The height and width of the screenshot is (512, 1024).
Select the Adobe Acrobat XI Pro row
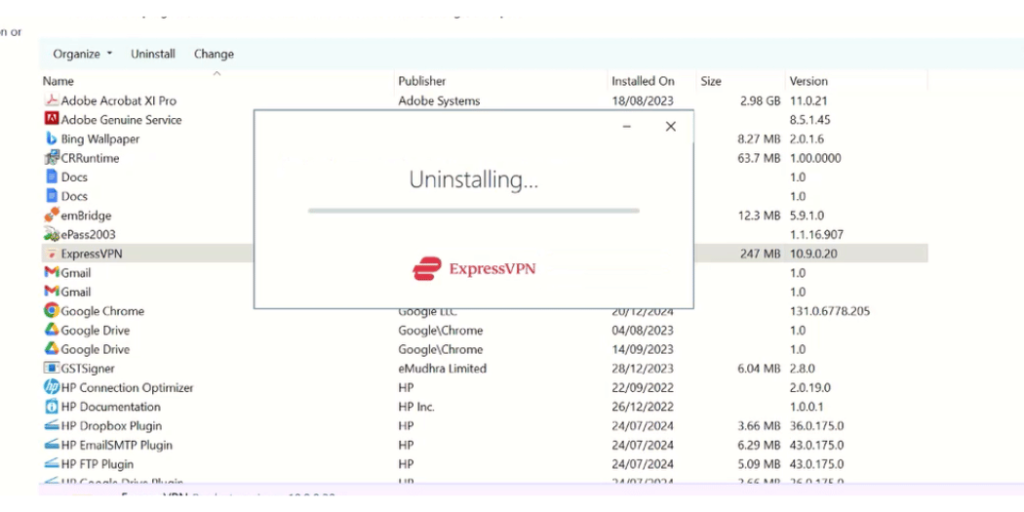(485, 101)
